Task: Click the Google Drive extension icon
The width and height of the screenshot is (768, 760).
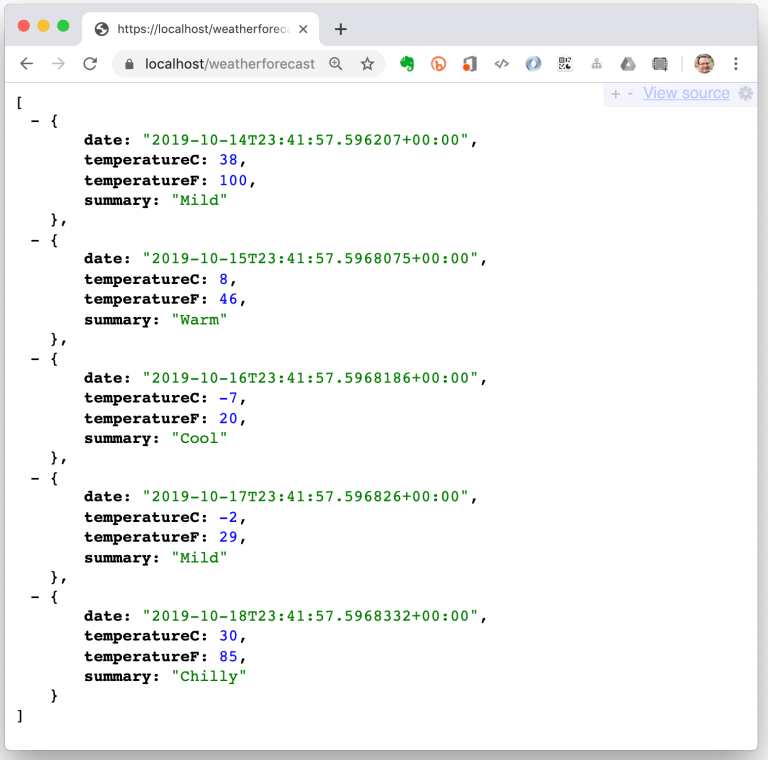Action: tap(628, 64)
